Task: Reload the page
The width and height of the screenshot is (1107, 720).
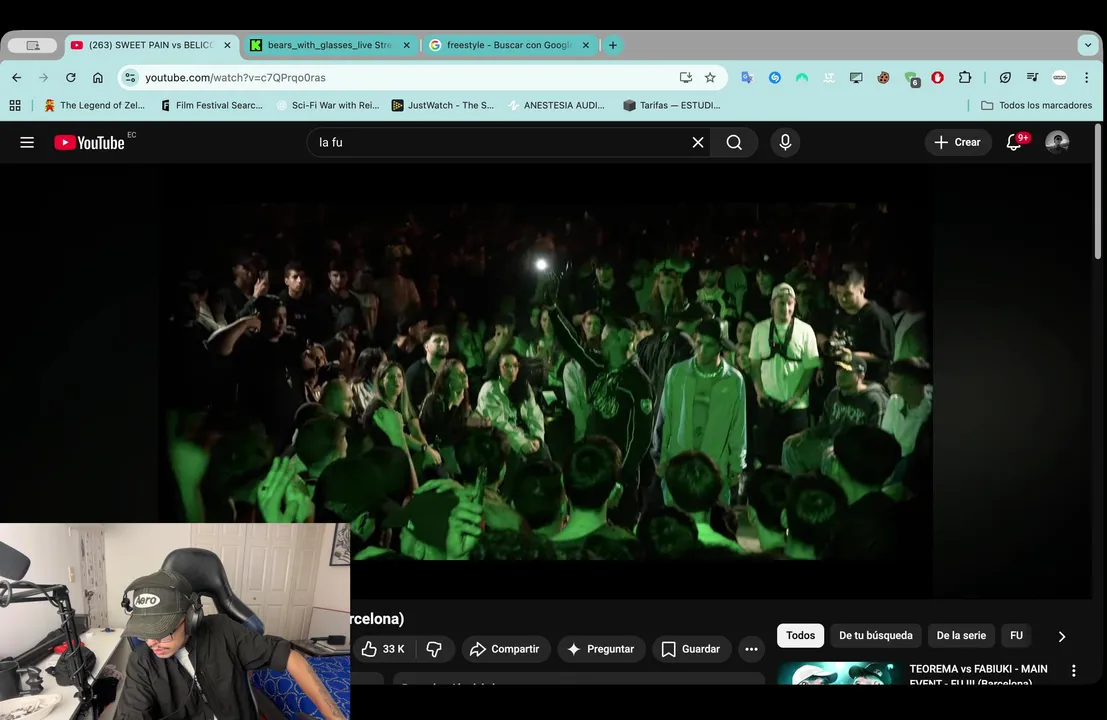Action: [71, 78]
